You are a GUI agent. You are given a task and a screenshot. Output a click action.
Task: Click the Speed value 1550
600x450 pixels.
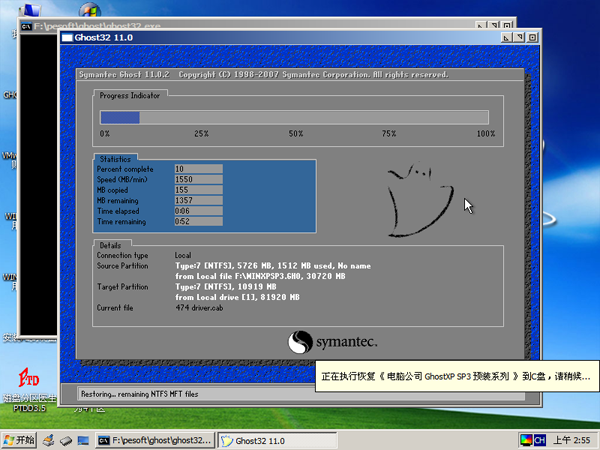point(199,179)
